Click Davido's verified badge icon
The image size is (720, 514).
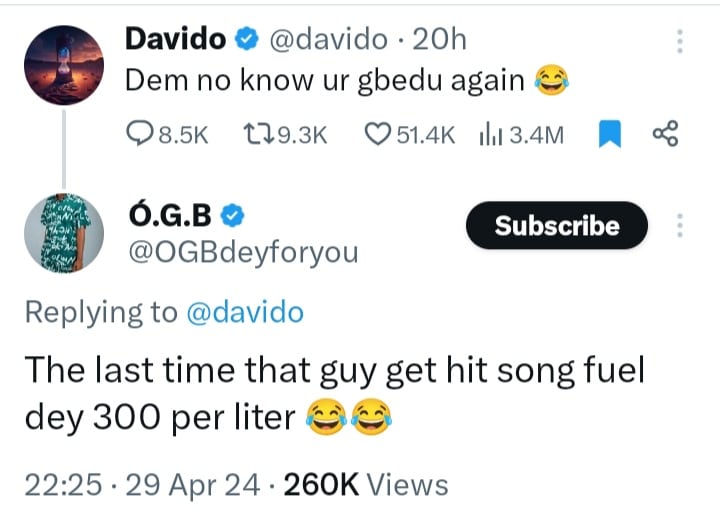click(x=245, y=41)
